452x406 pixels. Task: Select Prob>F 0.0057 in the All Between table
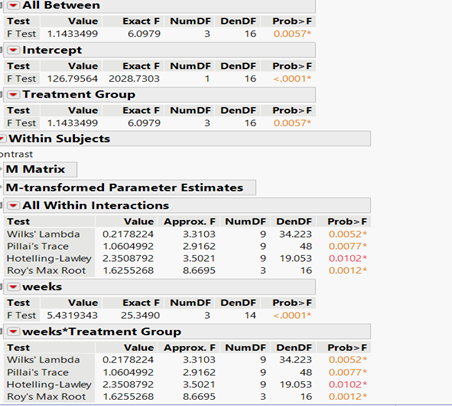tap(292, 34)
